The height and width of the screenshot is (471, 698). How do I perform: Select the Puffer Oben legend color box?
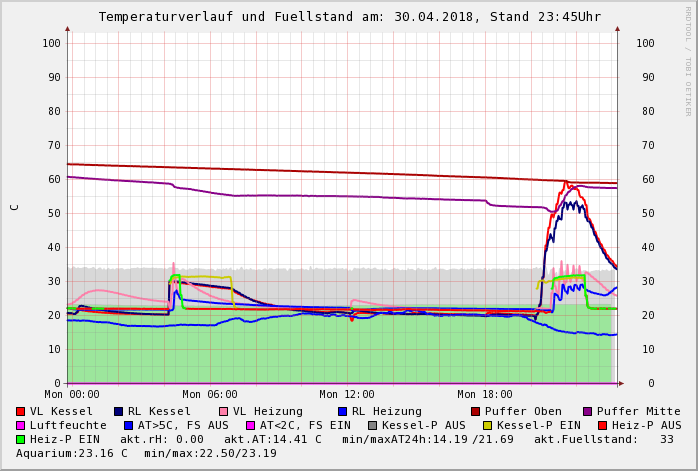click(x=476, y=411)
